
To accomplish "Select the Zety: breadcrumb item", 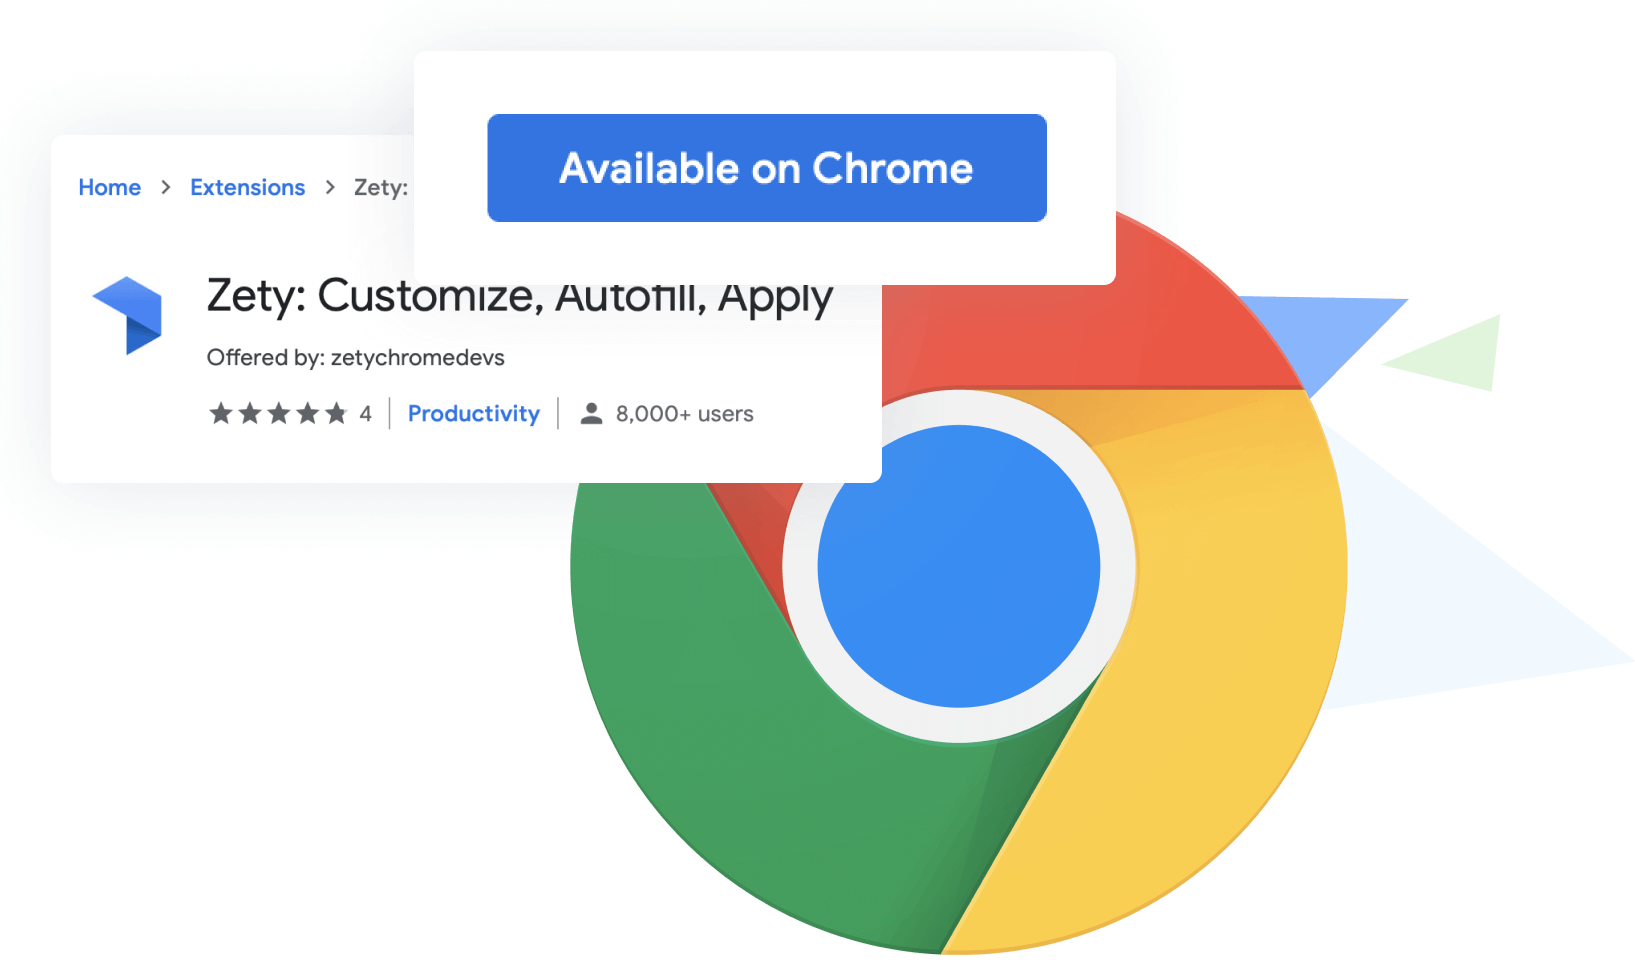I will pyautogui.click(x=381, y=188).
